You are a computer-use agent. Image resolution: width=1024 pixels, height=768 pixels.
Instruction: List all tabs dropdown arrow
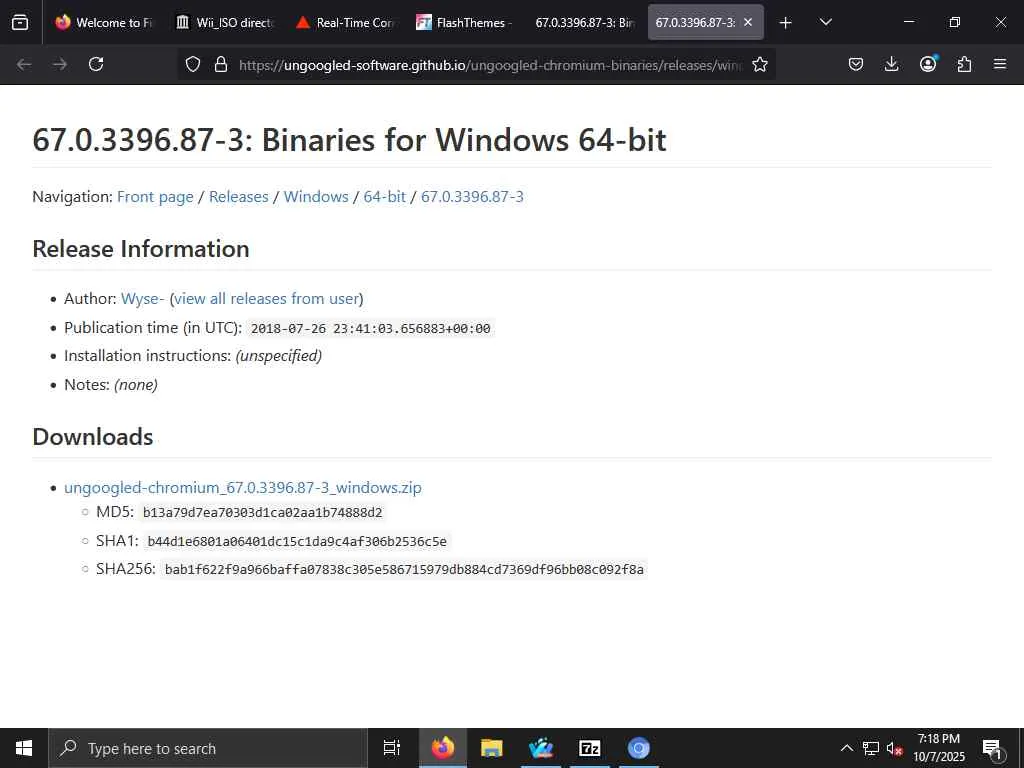pos(825,22)
